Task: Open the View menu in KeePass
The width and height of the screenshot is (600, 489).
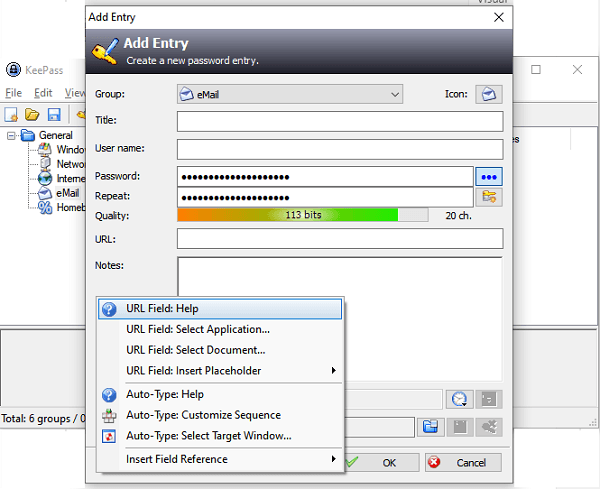Action: click(x=74, y=93)
